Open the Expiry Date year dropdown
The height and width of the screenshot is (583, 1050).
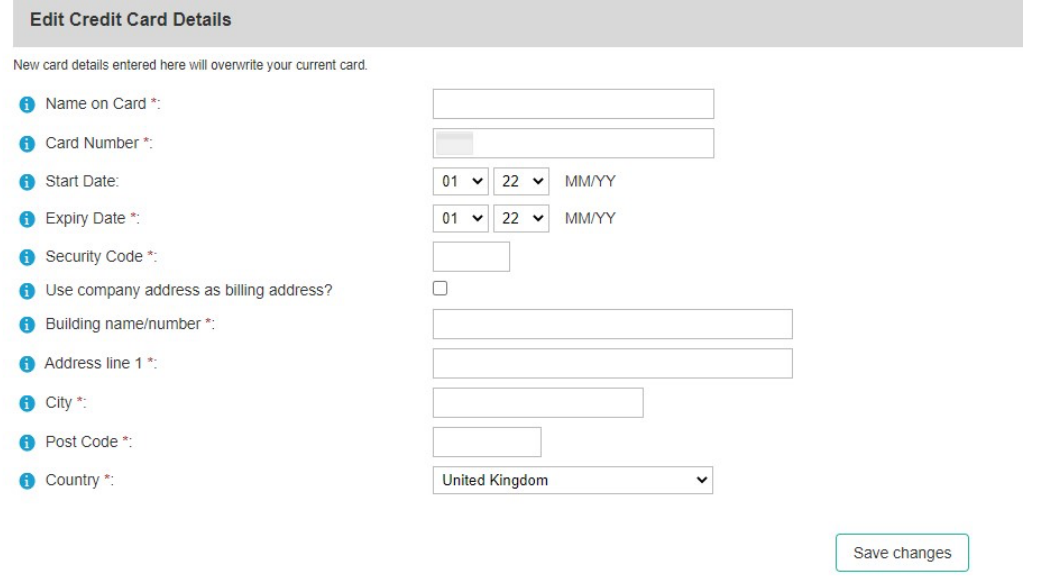tap(521, 218)
